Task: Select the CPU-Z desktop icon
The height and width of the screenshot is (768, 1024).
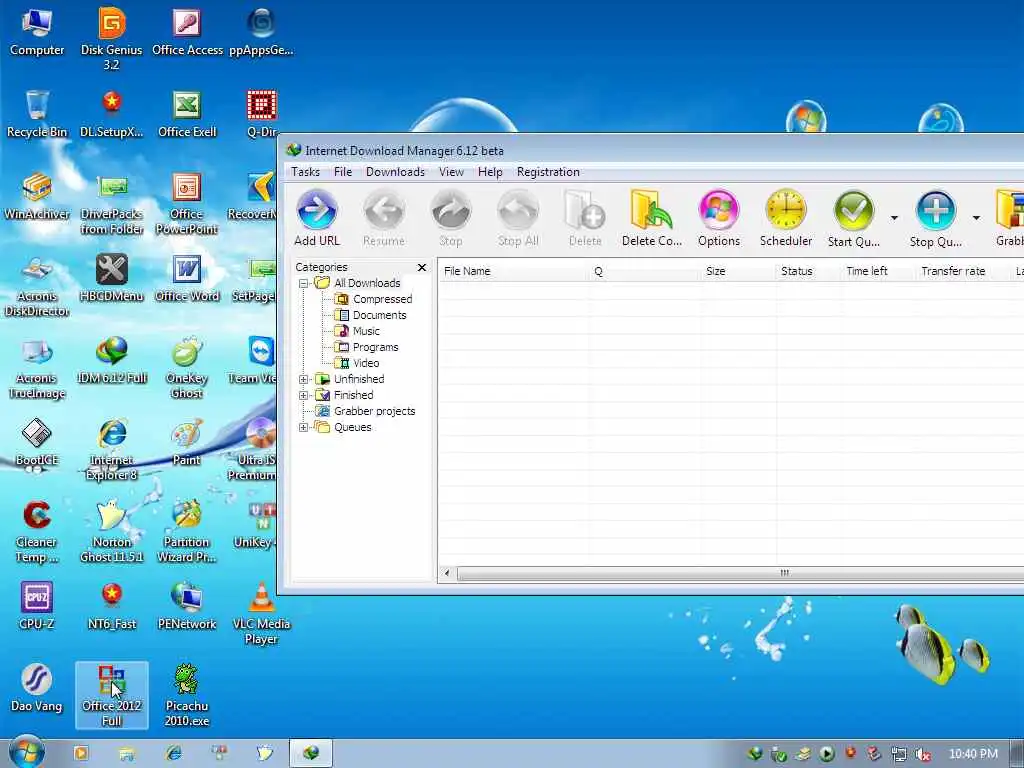Action: point(37,605)
